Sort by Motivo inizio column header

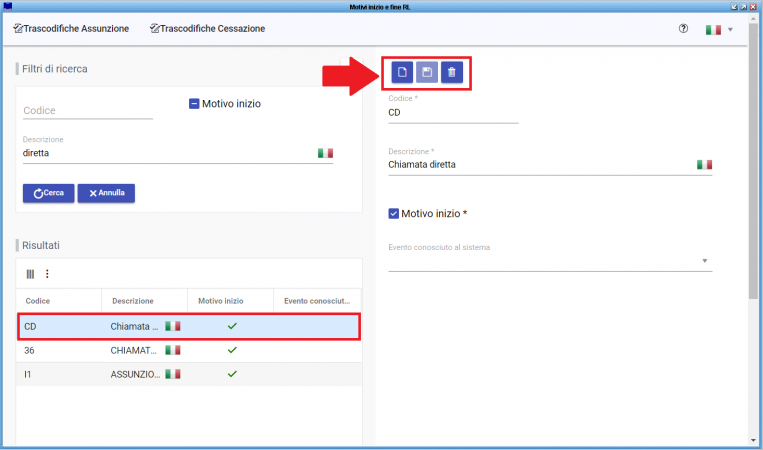pyautogui.click(x=220, y=301)
